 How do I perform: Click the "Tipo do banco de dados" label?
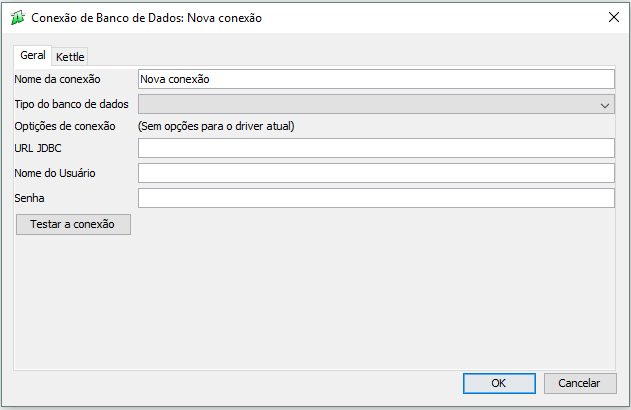point(71,104)
